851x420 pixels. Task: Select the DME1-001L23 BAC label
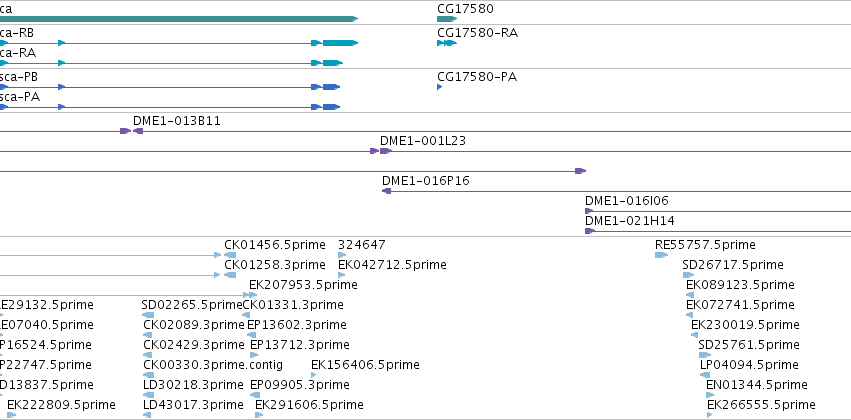pos(423,141)
